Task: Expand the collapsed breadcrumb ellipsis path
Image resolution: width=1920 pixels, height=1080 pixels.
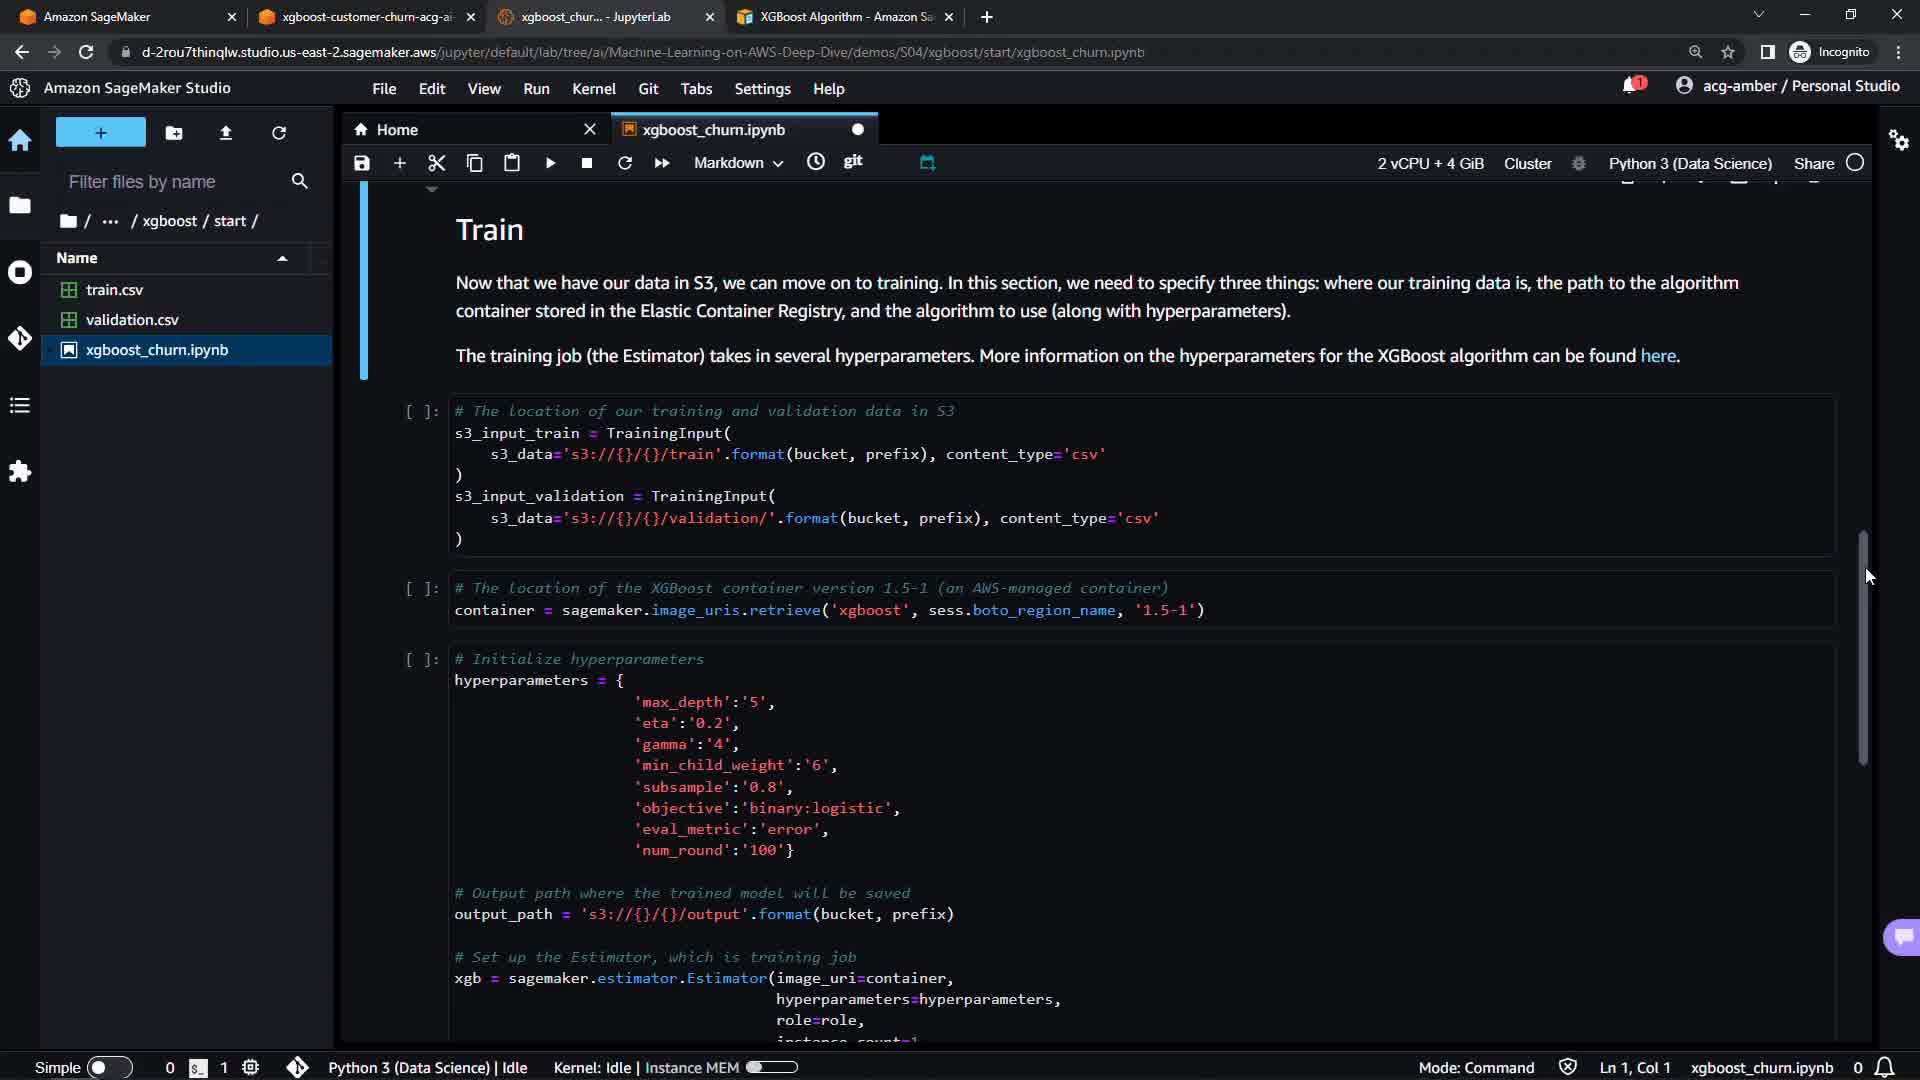Action: [110, 221]
